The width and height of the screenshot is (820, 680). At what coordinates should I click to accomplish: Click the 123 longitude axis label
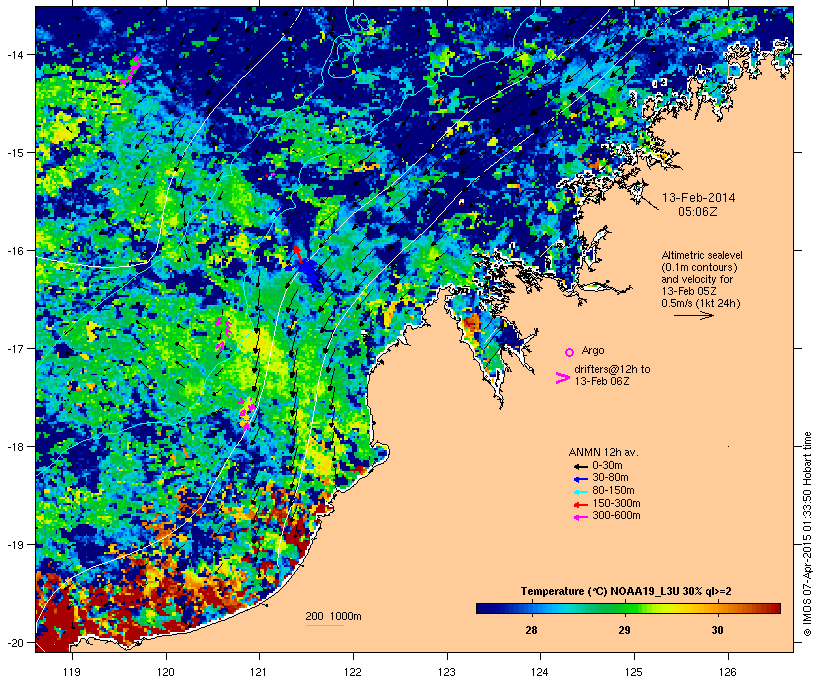point(447,672)
